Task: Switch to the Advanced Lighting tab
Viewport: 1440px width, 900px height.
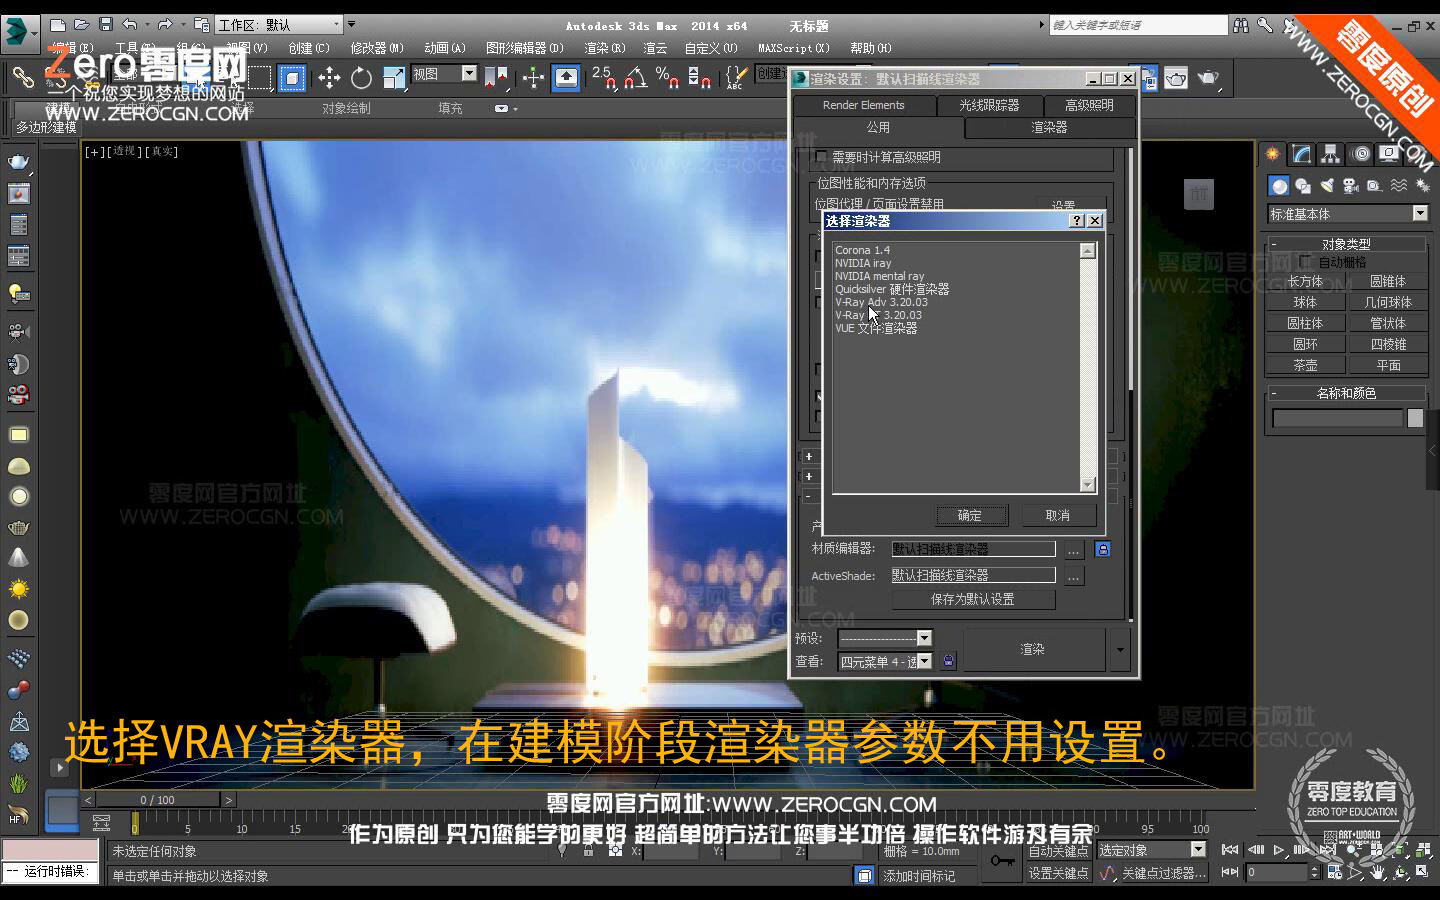Action: [1089, 105]
